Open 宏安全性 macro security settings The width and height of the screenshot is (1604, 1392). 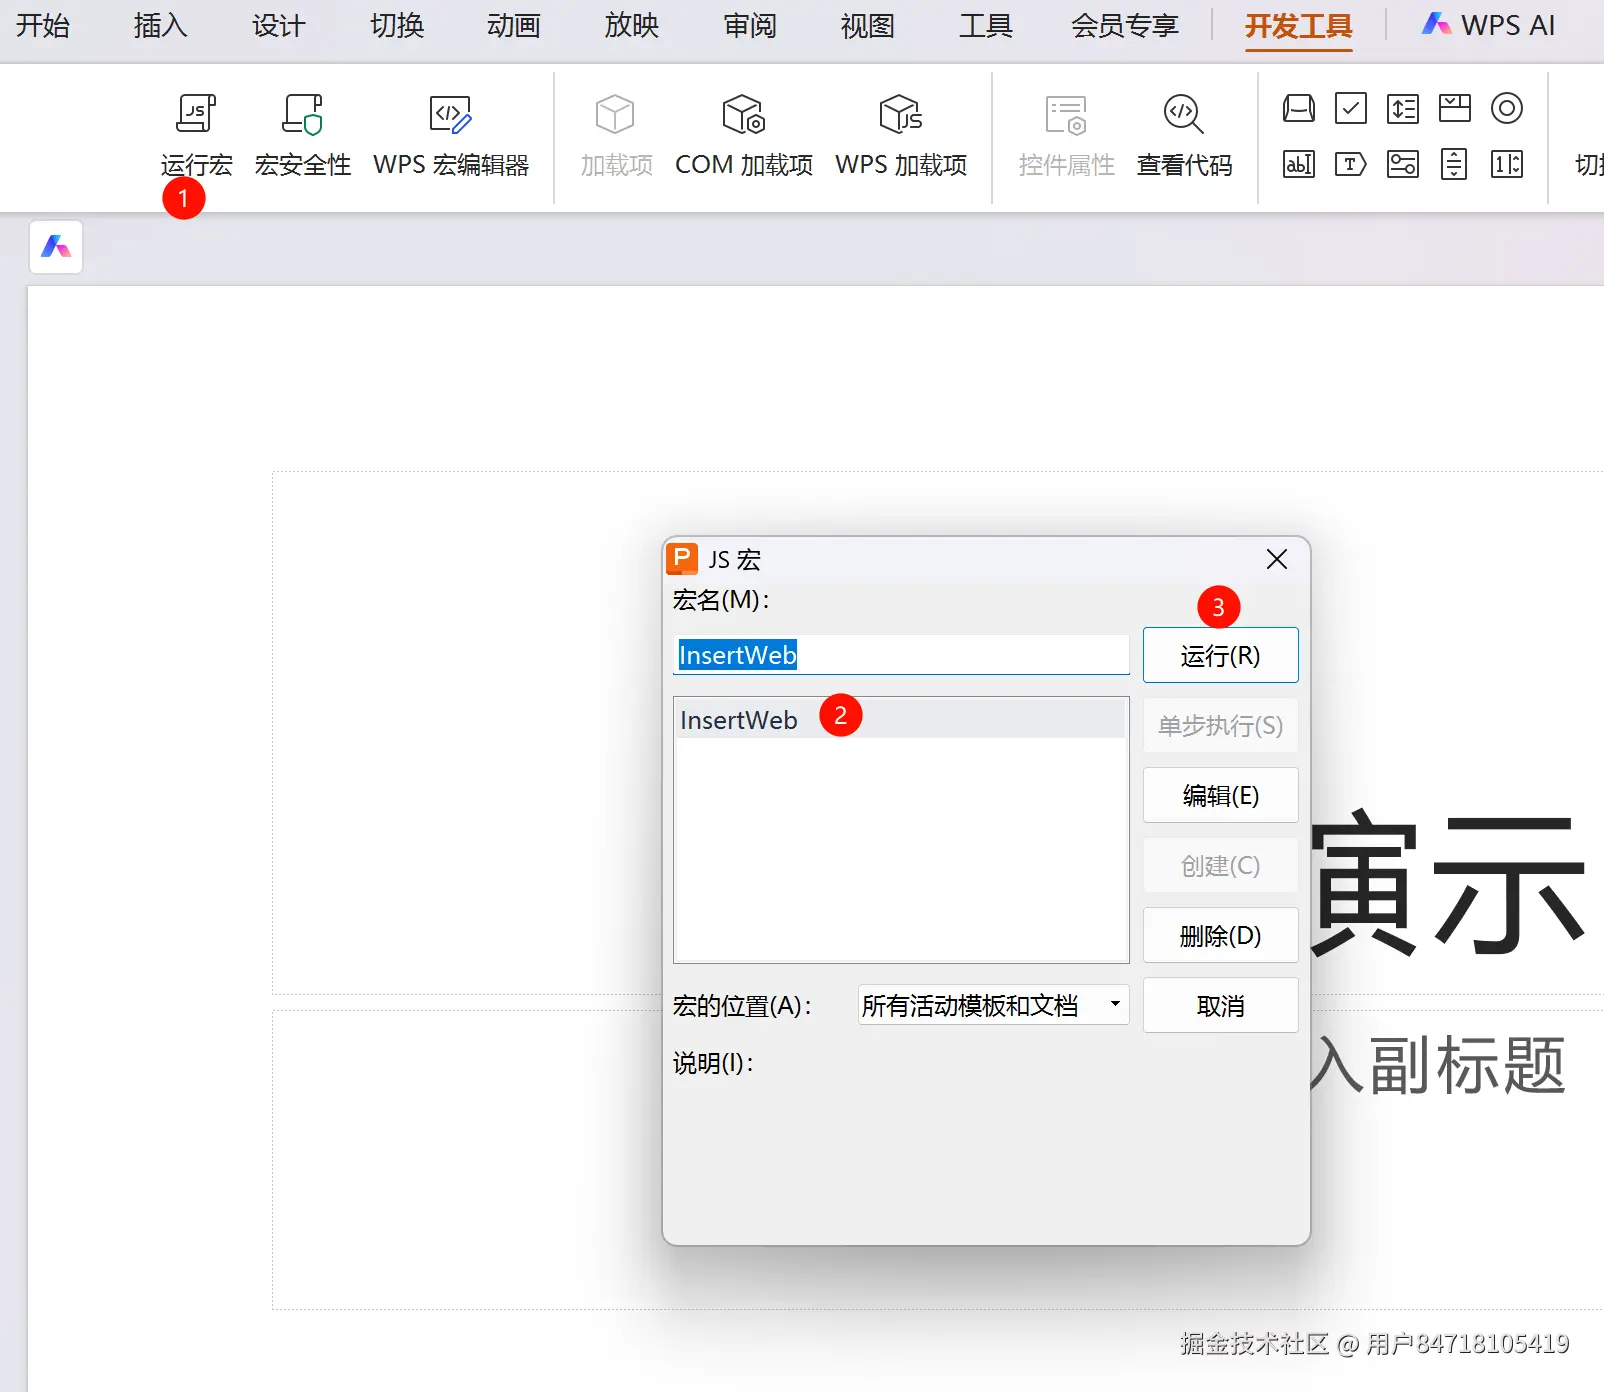click(302, 114)
